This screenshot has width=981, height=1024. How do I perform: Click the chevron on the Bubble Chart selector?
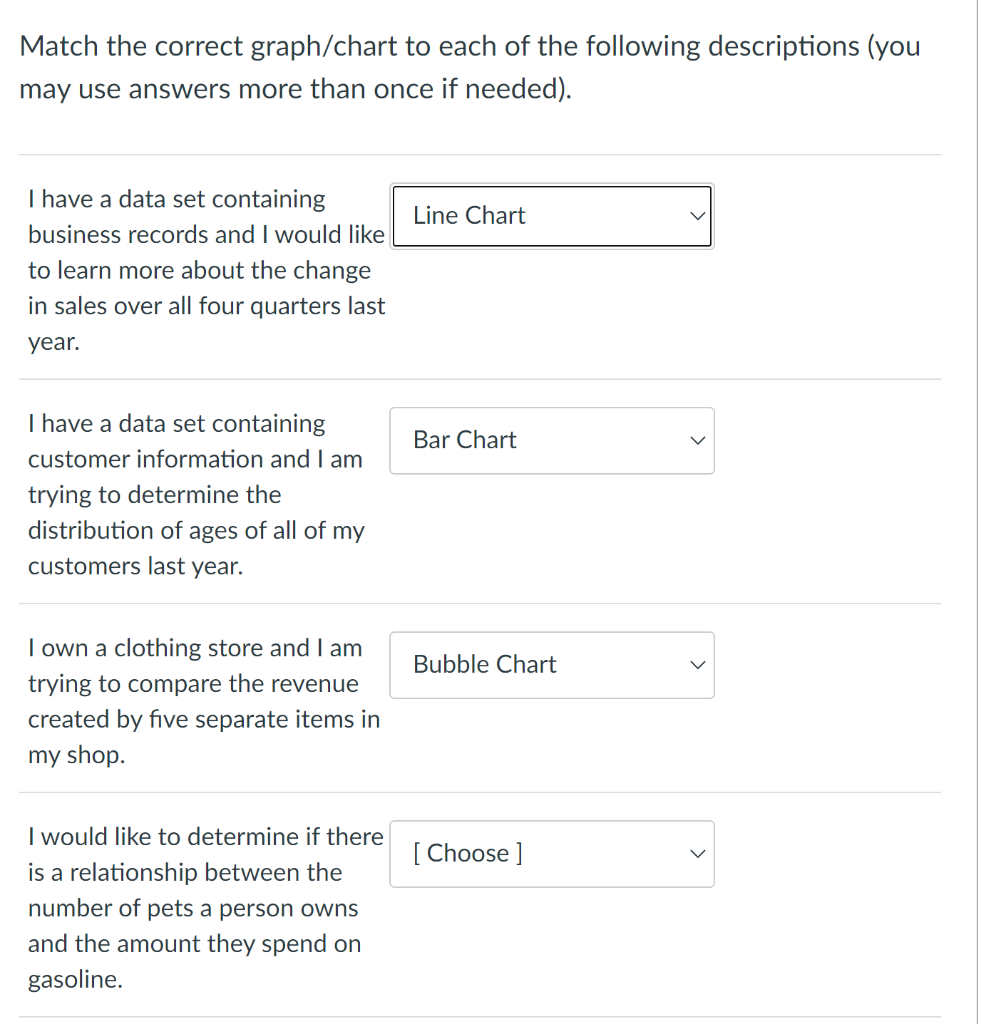tap(697, 664)
